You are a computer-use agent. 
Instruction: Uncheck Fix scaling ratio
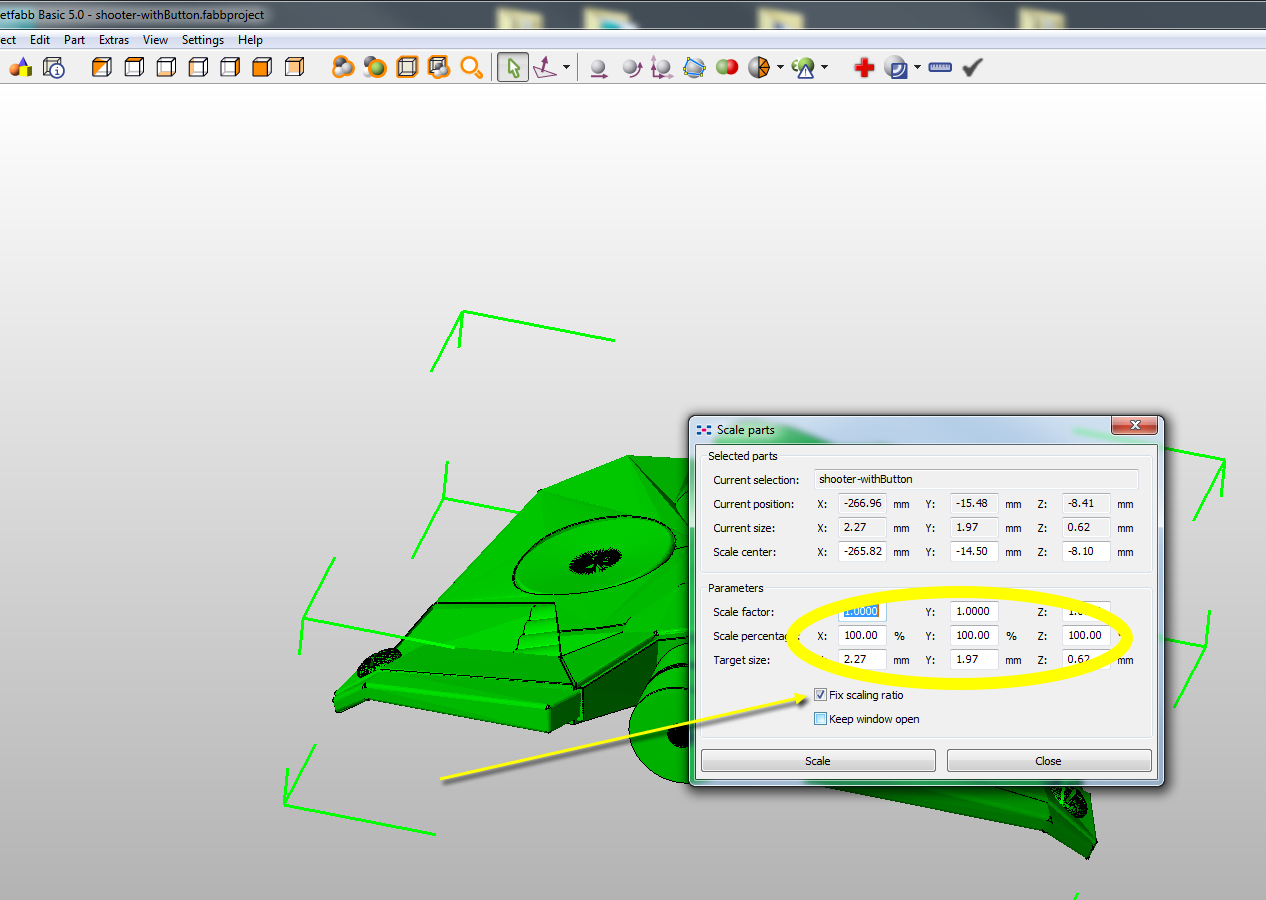coord(821,695)
